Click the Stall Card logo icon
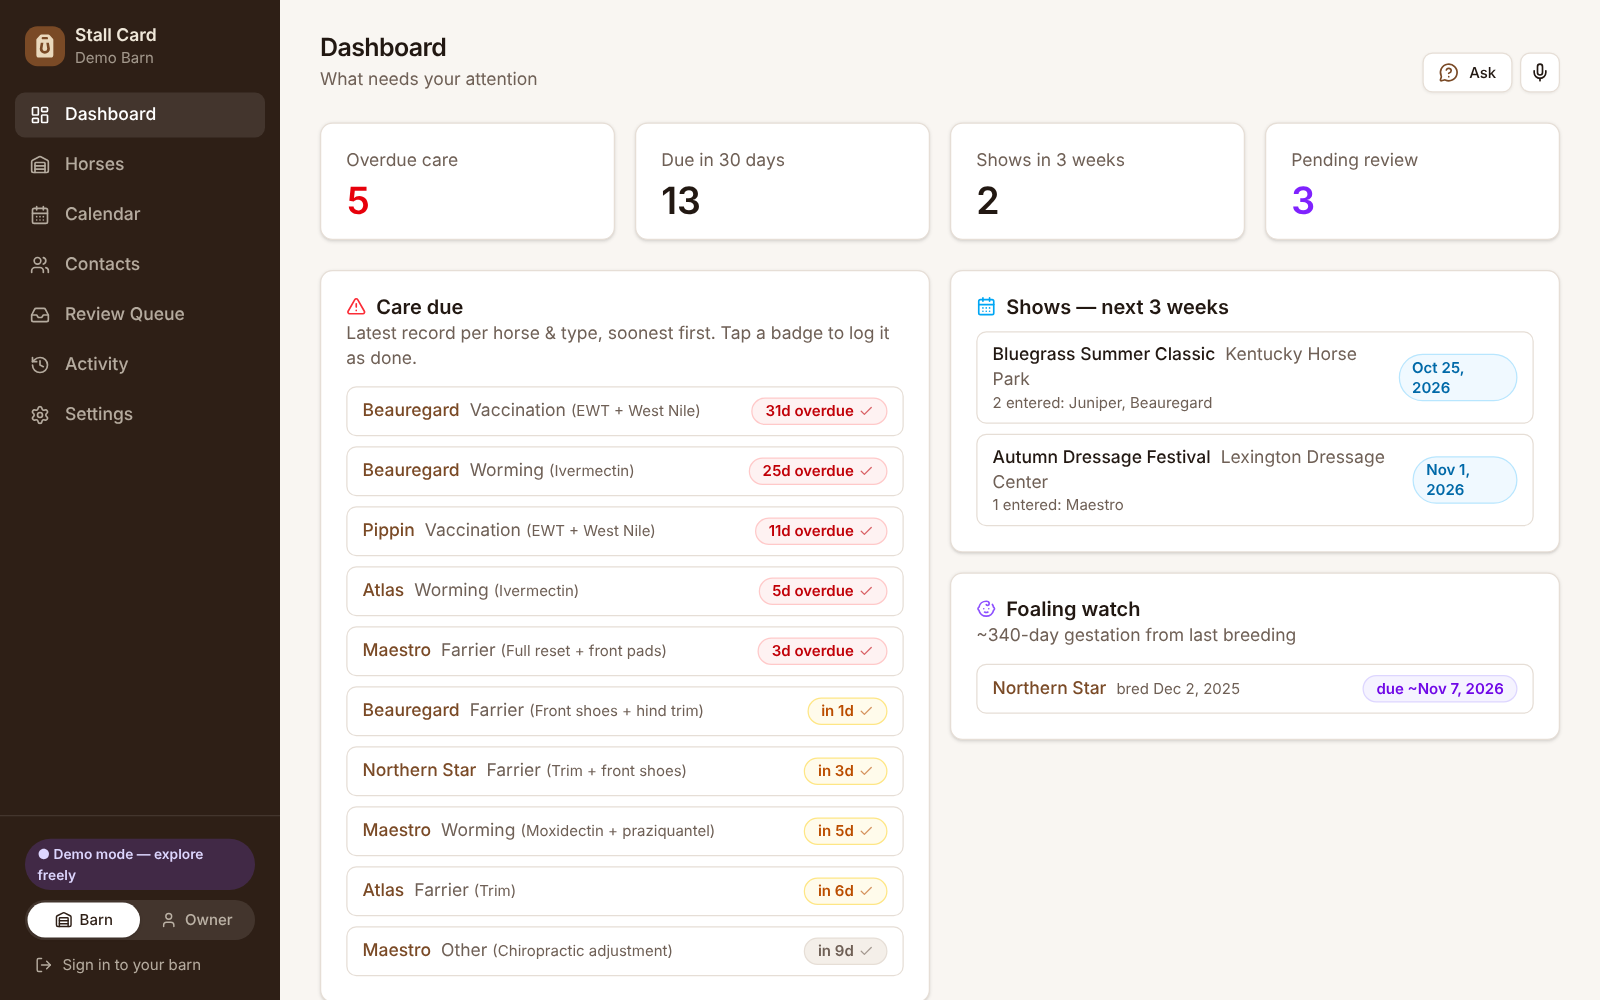 [45, 46]
